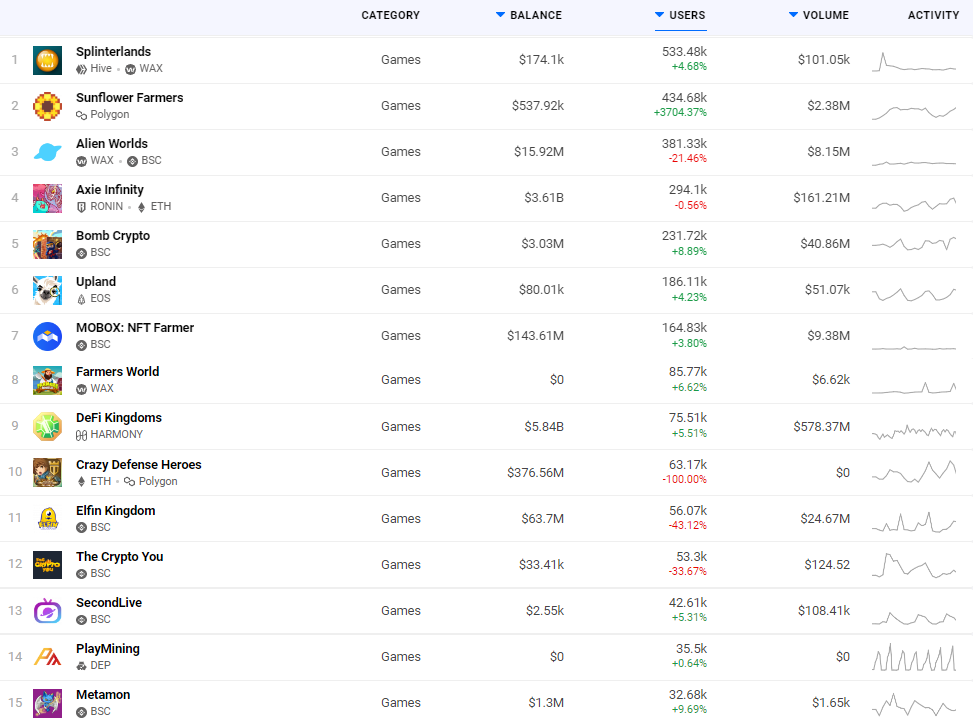Click the RONIN chain icon under Axie Infinity
The height and width of the screenshot is (726, 973).
[81, 207]
